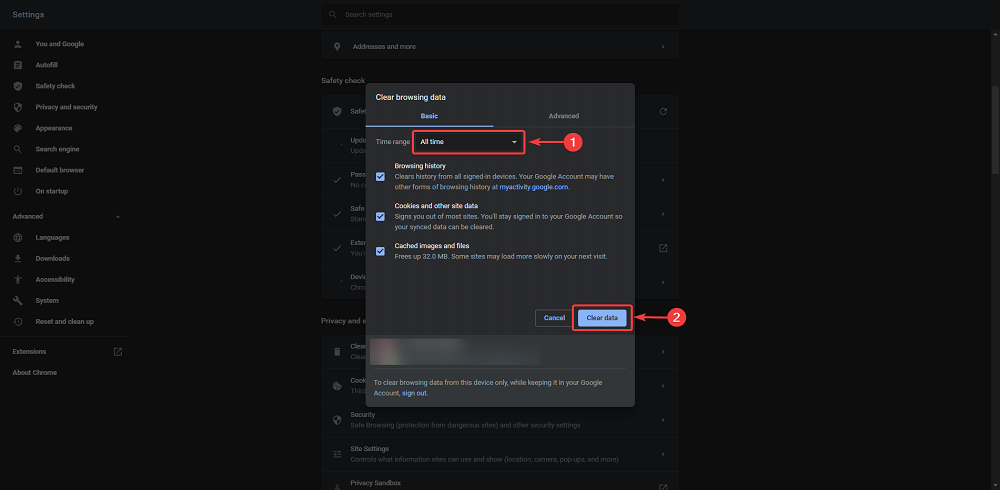Collapse the Advanced section in sidebar
The height and width of the screenshot is (490, 1000).
point(117,217)
